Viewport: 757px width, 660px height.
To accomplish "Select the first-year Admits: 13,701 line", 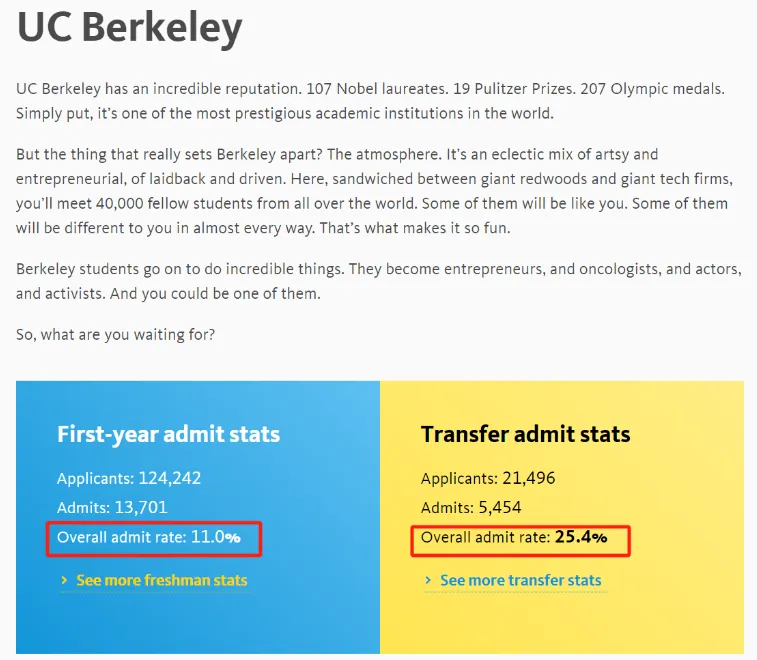I will pos(112,507).
